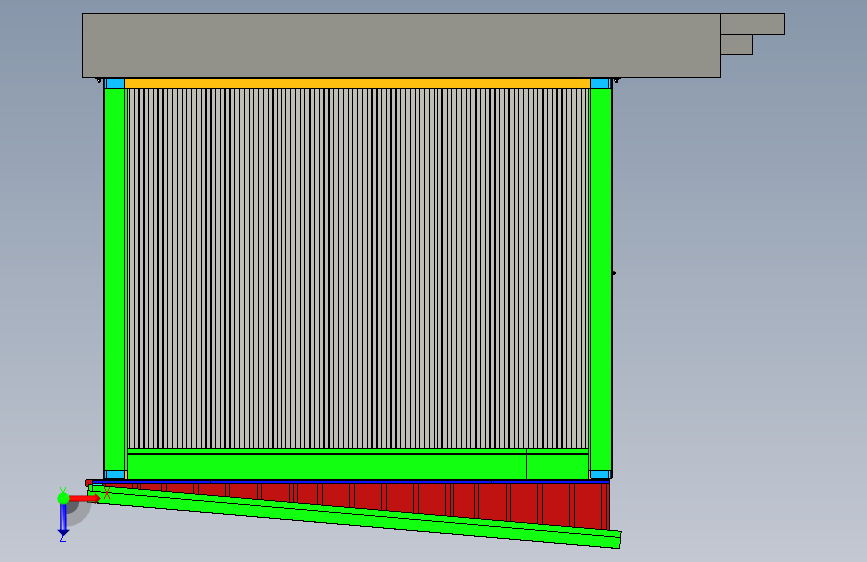
Task: Click the bottom-left cyan corner block
Action: point(114,475)
